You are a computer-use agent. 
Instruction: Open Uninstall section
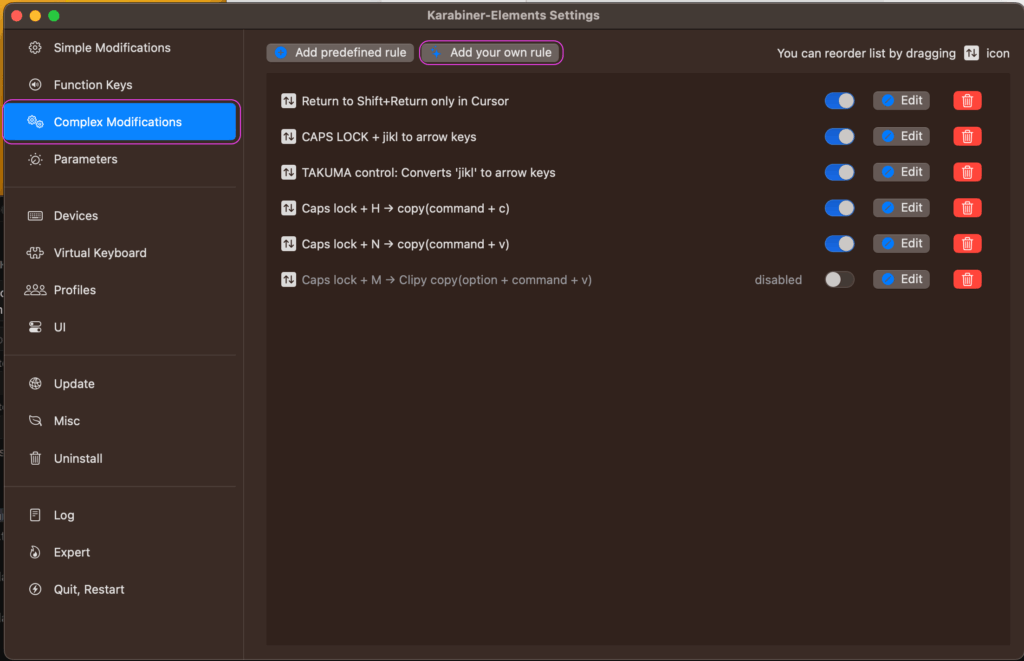point(121,459)
